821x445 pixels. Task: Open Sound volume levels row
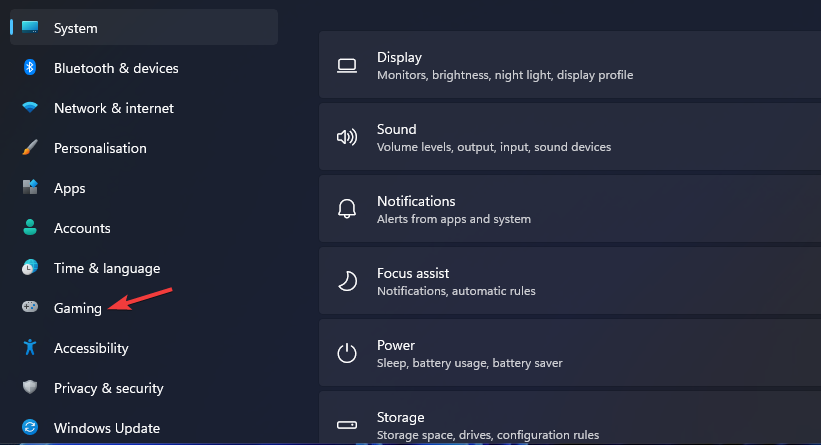point(569,138)
